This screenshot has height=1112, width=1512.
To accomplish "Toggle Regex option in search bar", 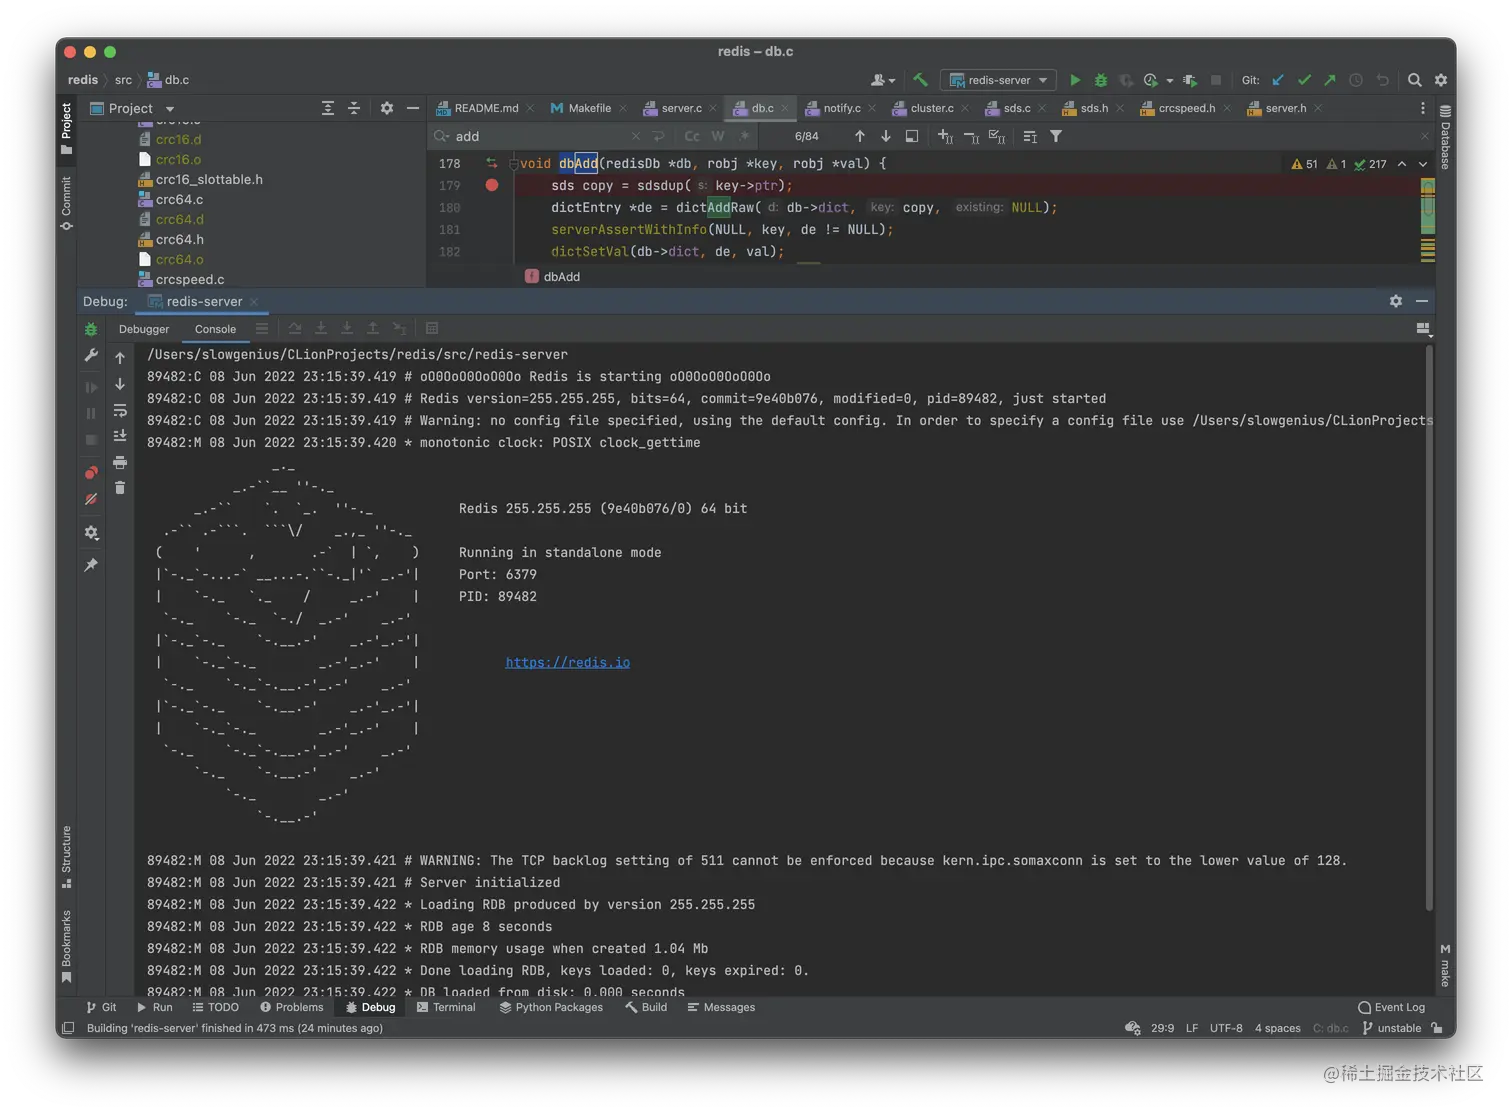I will tap(744, 136).
